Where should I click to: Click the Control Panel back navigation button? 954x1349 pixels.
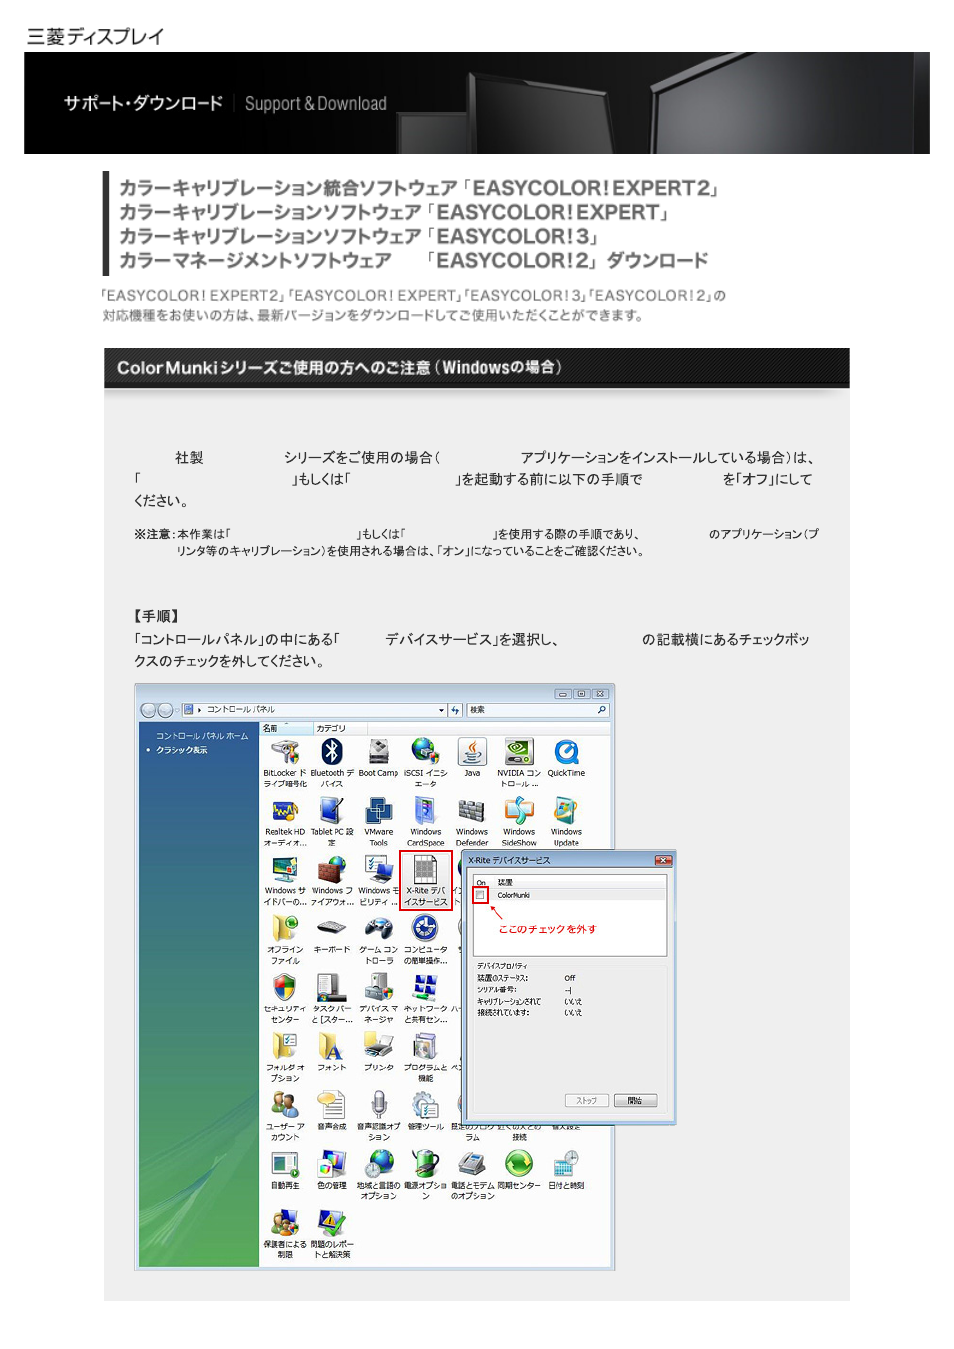[x=148, y=710]
